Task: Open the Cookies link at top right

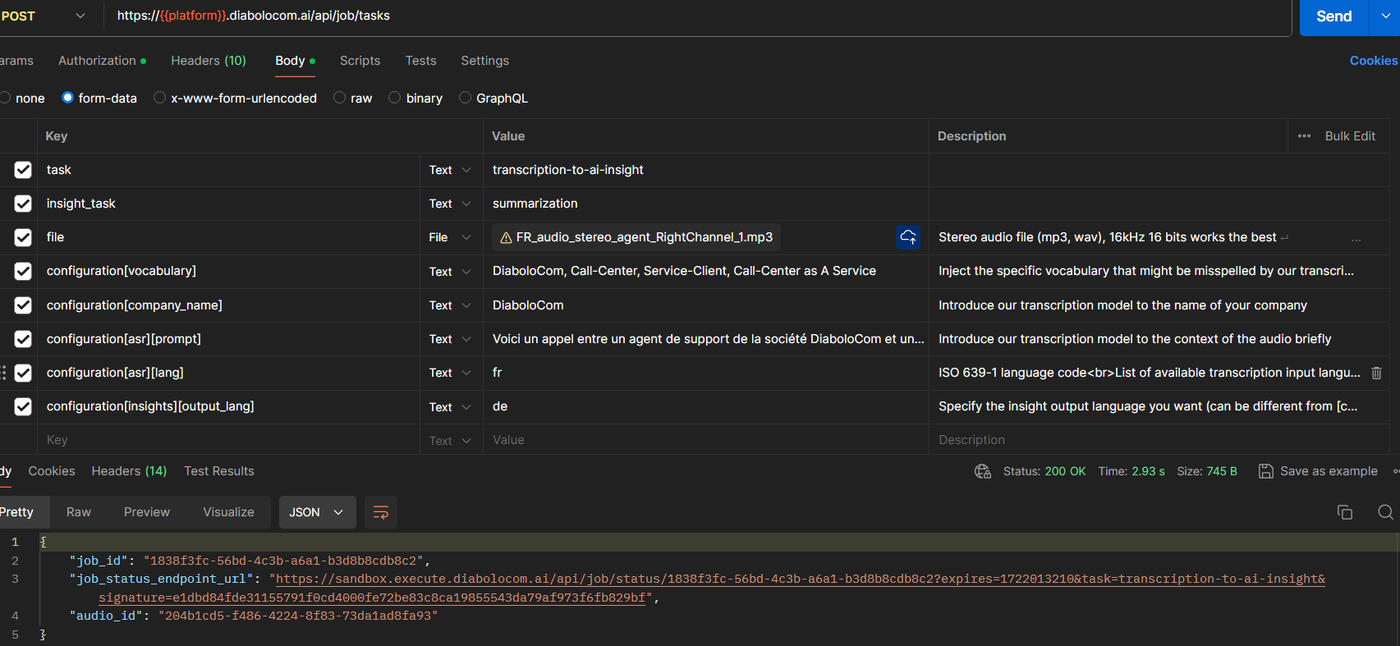Action: pyautogui.click(x=1373, y=61)
